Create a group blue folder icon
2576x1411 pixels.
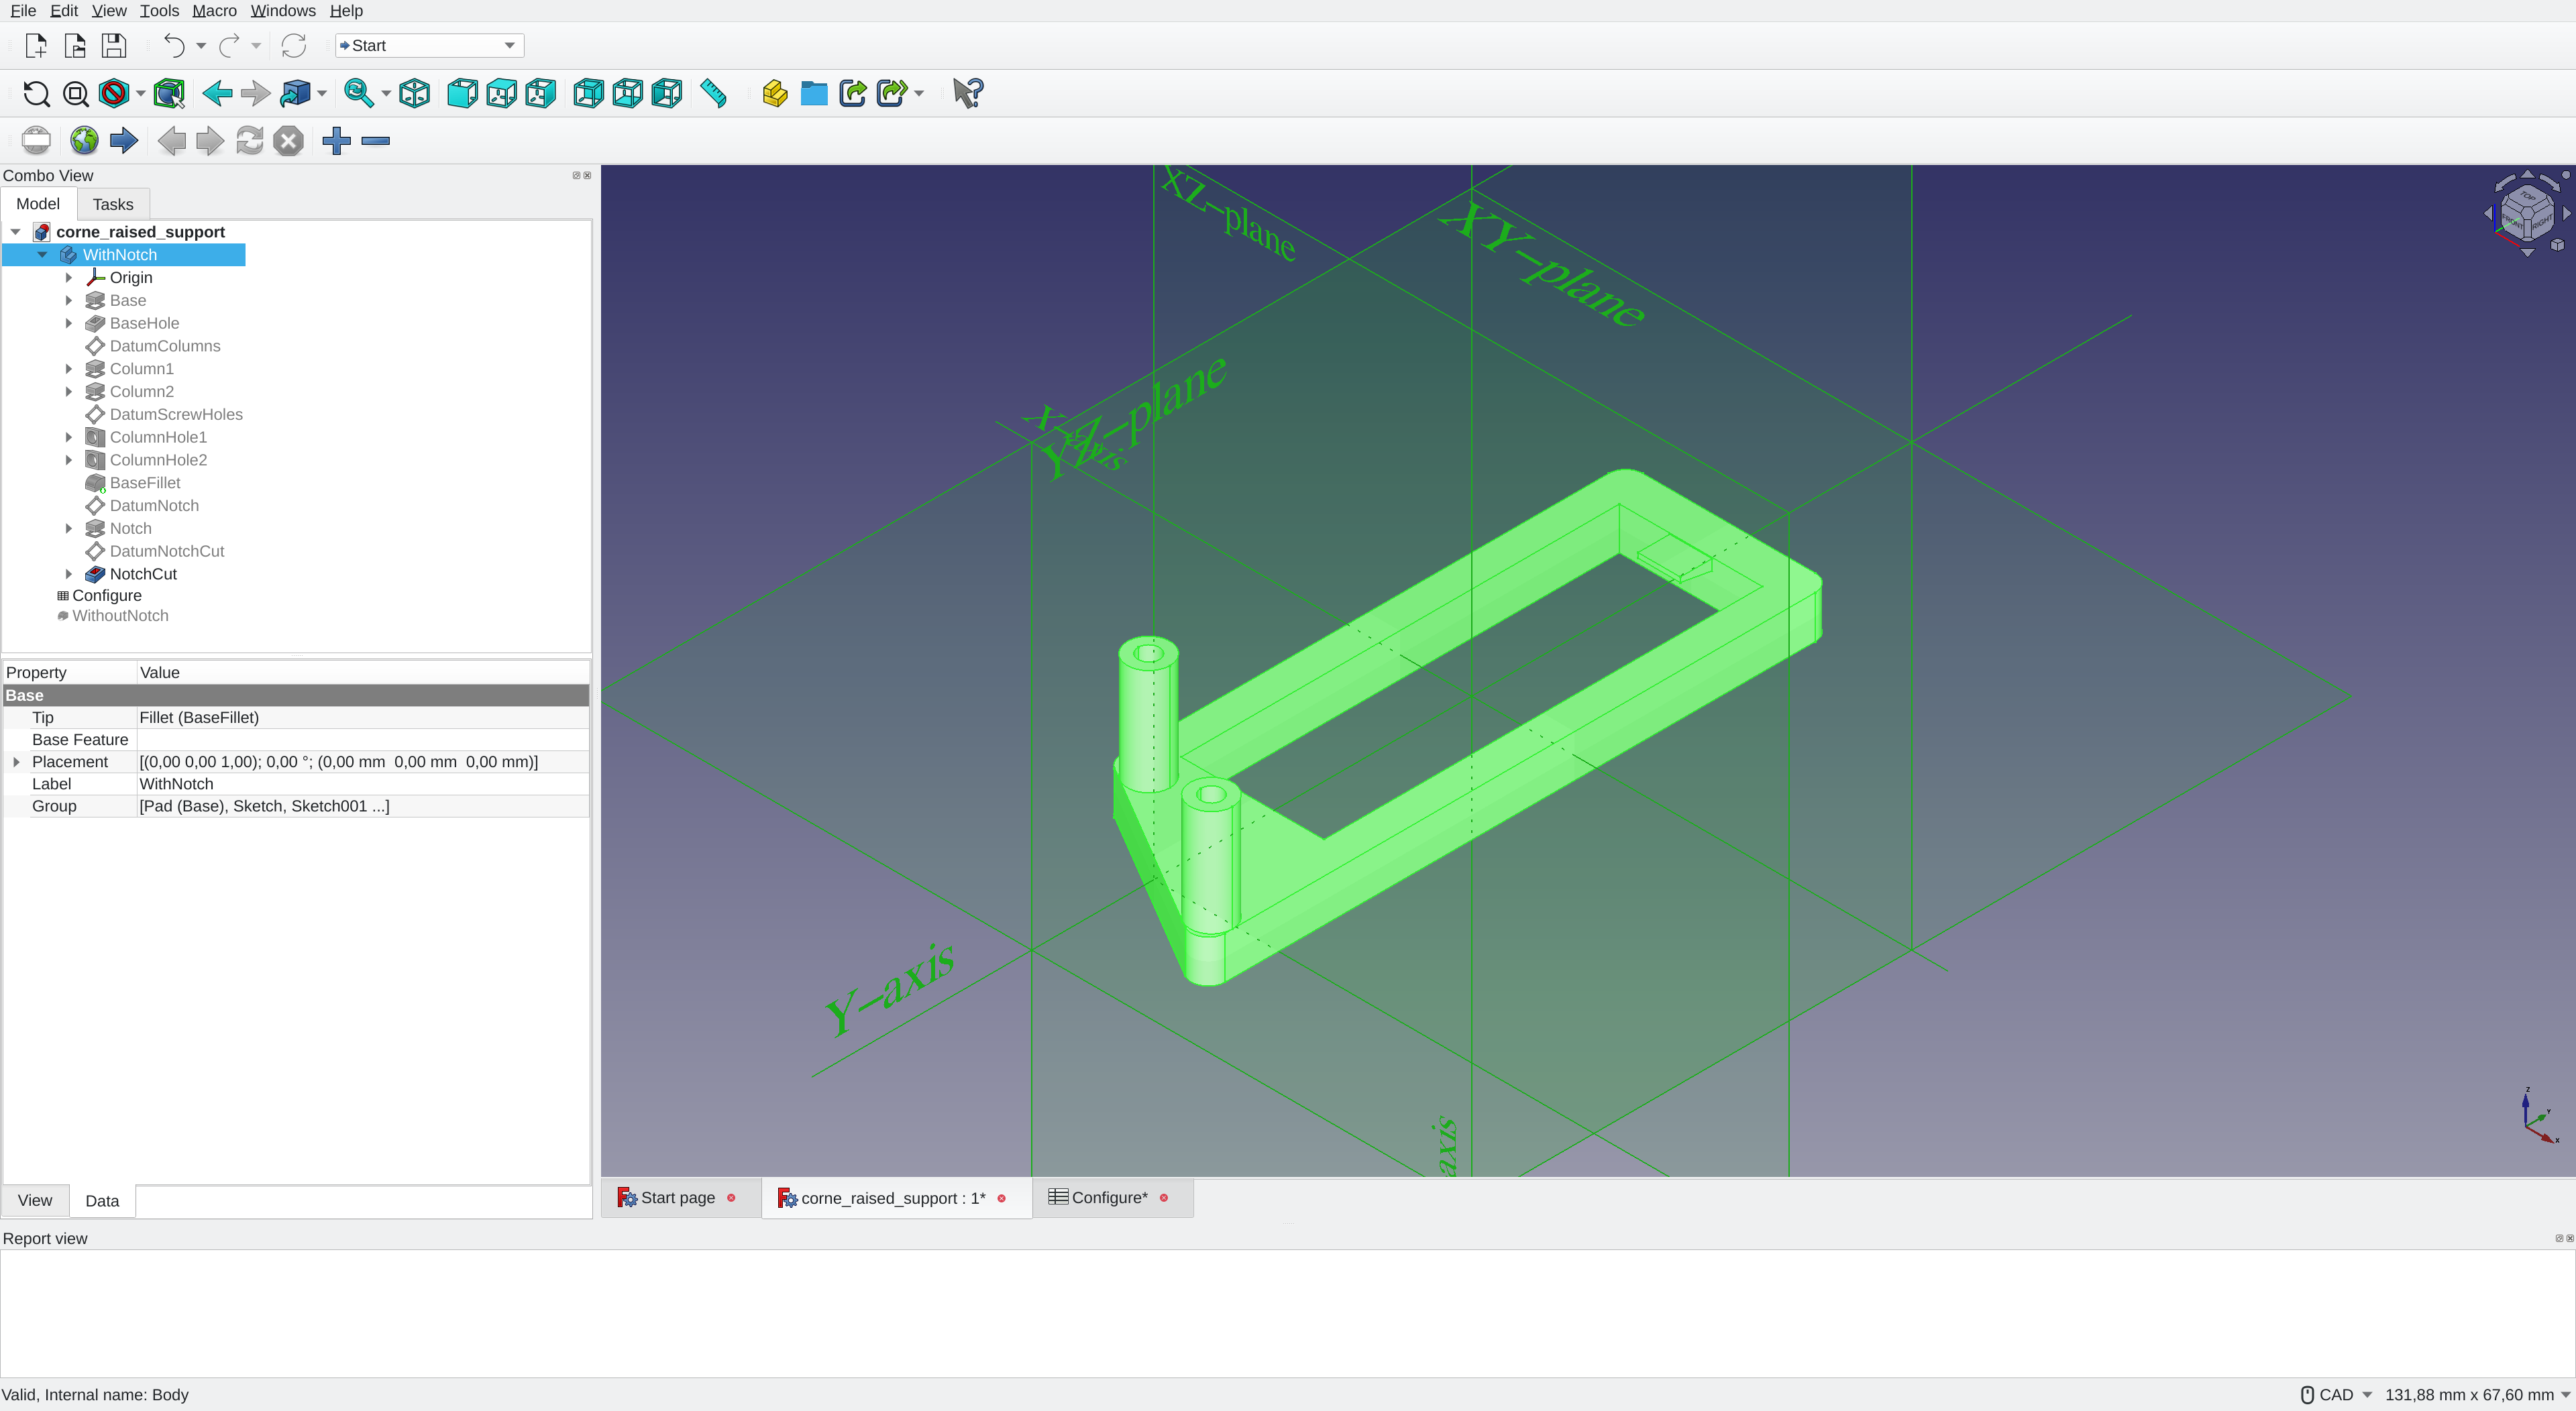[x=814, y=93]
